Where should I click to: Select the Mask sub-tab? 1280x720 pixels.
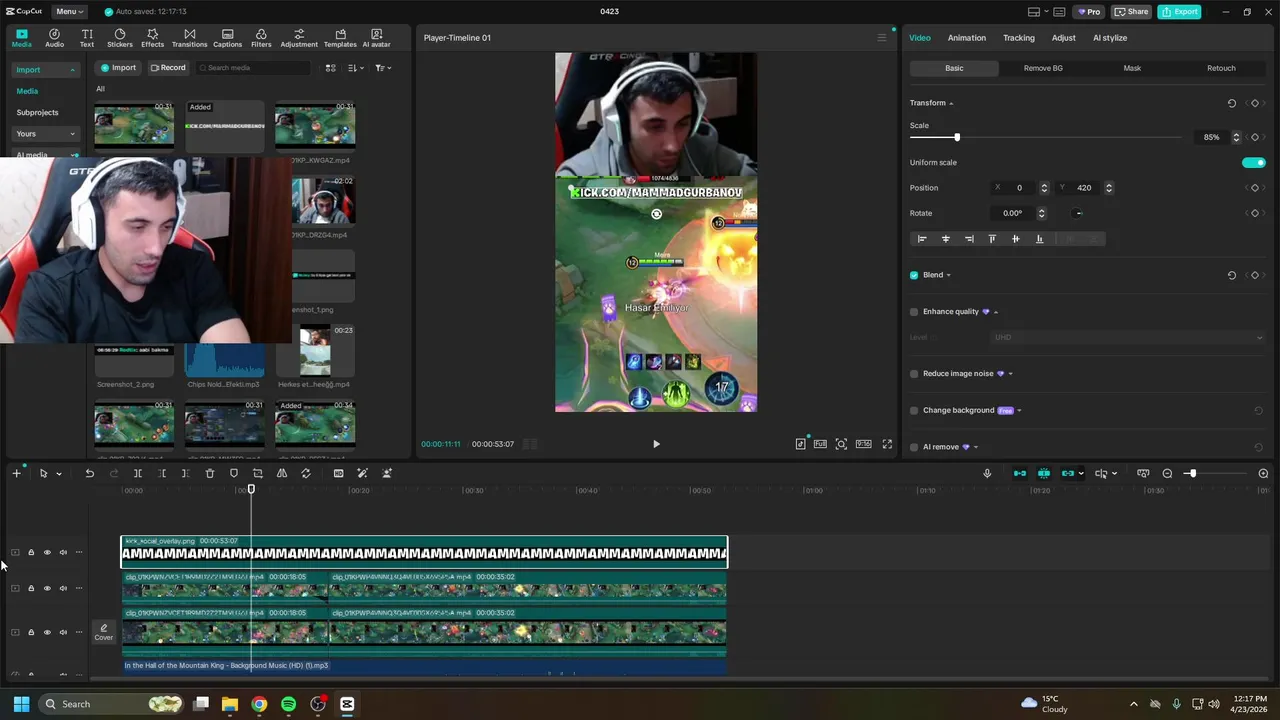(1132, 68)
